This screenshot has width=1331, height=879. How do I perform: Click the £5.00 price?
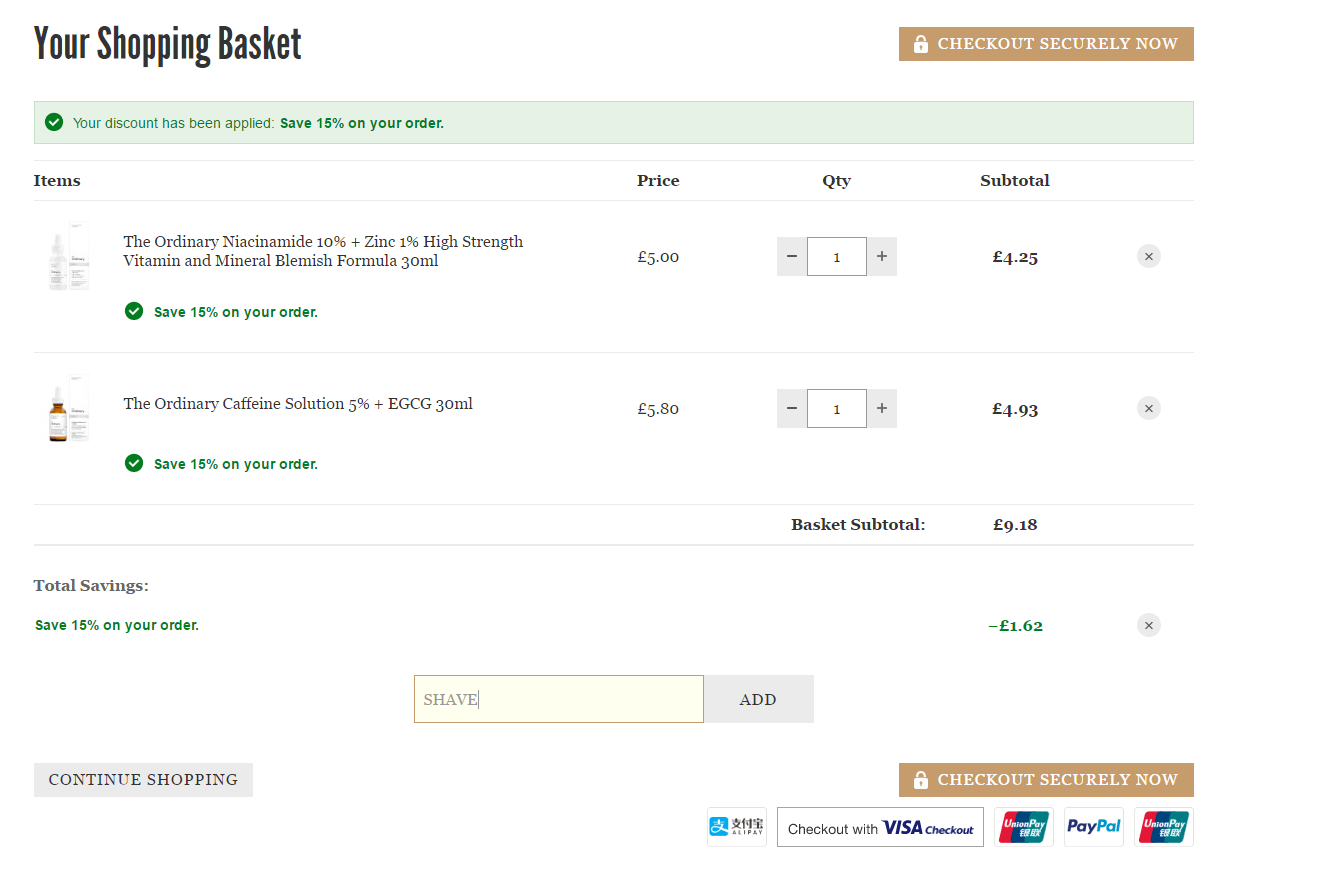tap(658, 257)
